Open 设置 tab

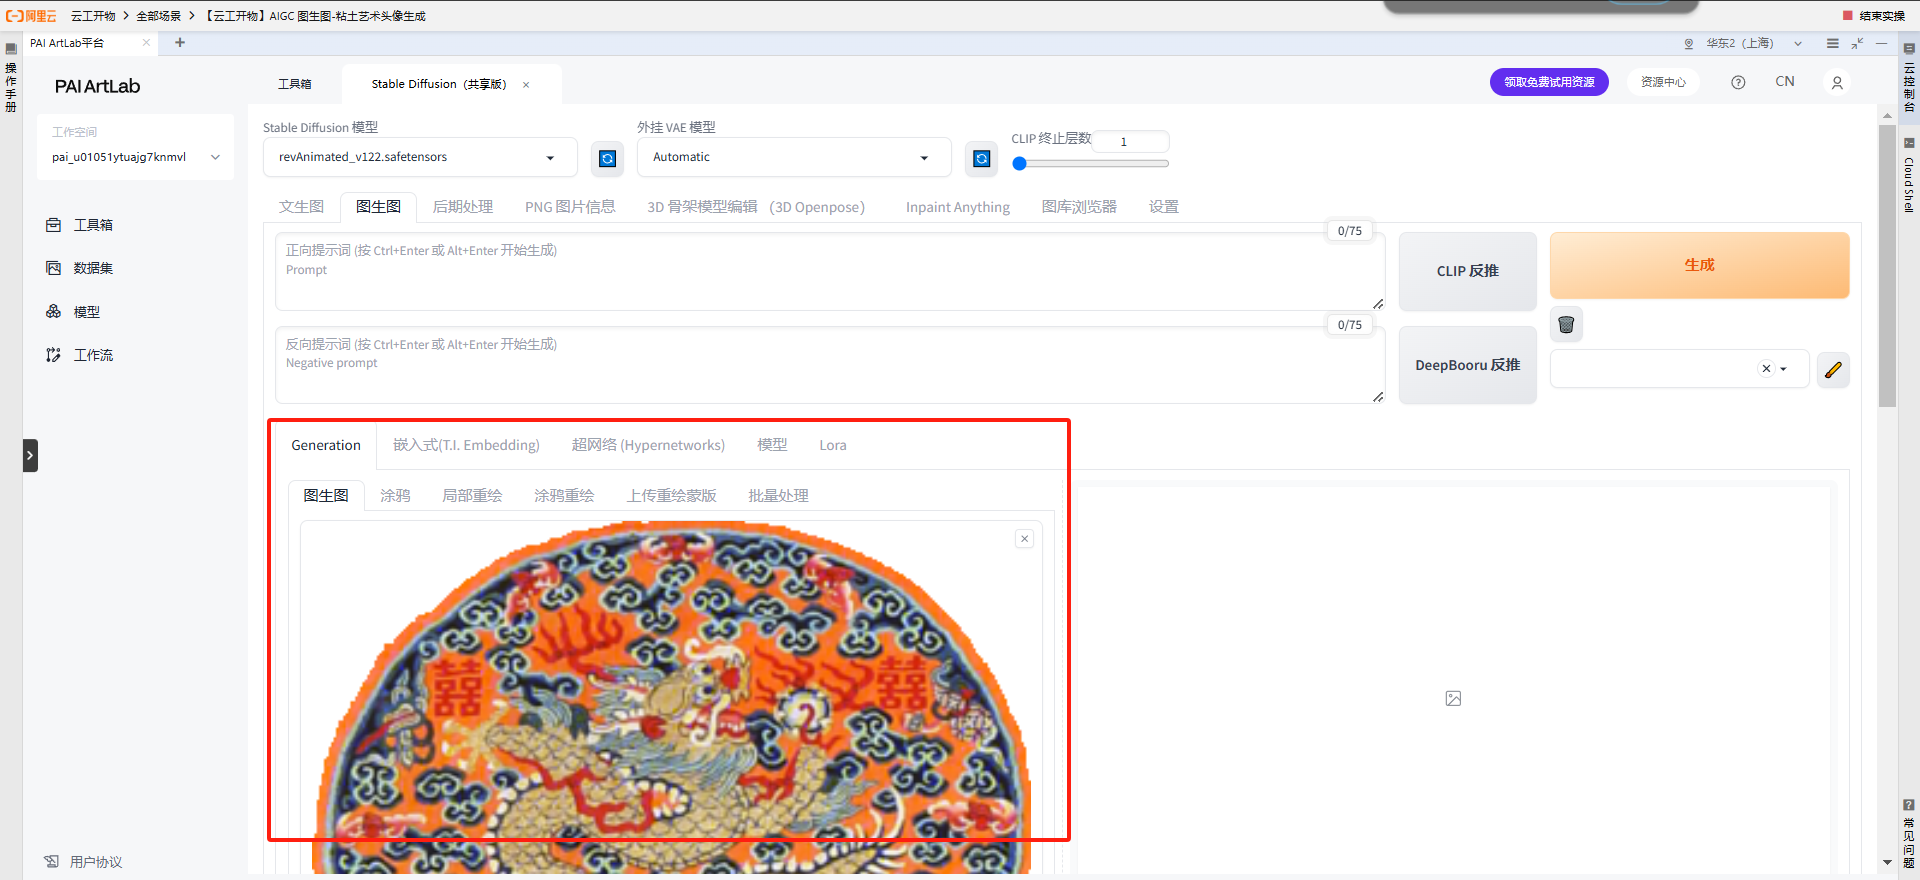pos(1164,207)
